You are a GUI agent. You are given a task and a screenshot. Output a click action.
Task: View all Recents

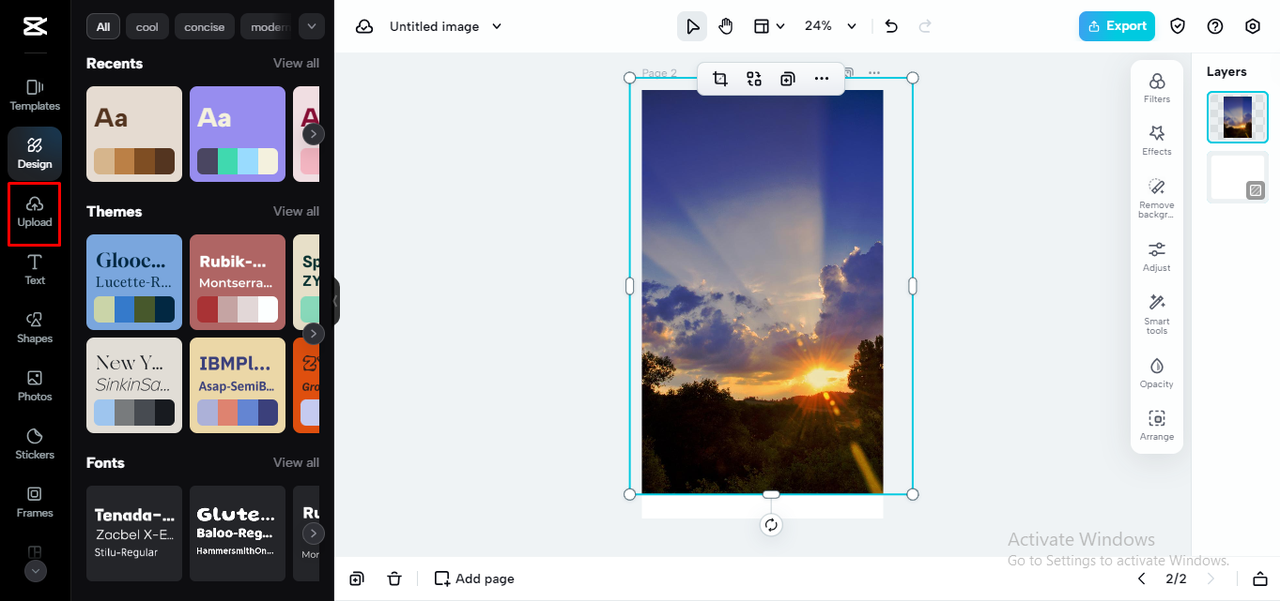click(296, 63)
